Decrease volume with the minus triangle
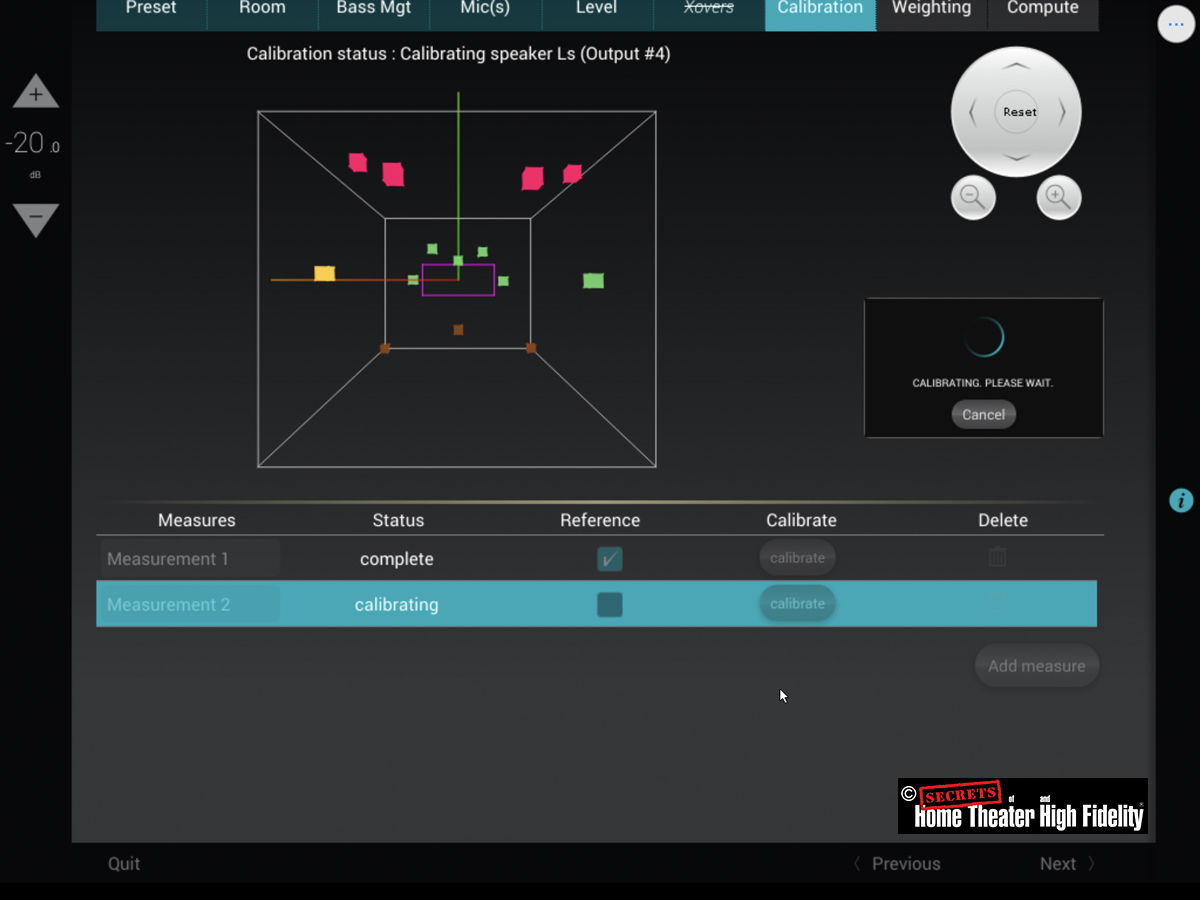The width and height of the screenshot is (1200, 900). [x=36, y=218]
